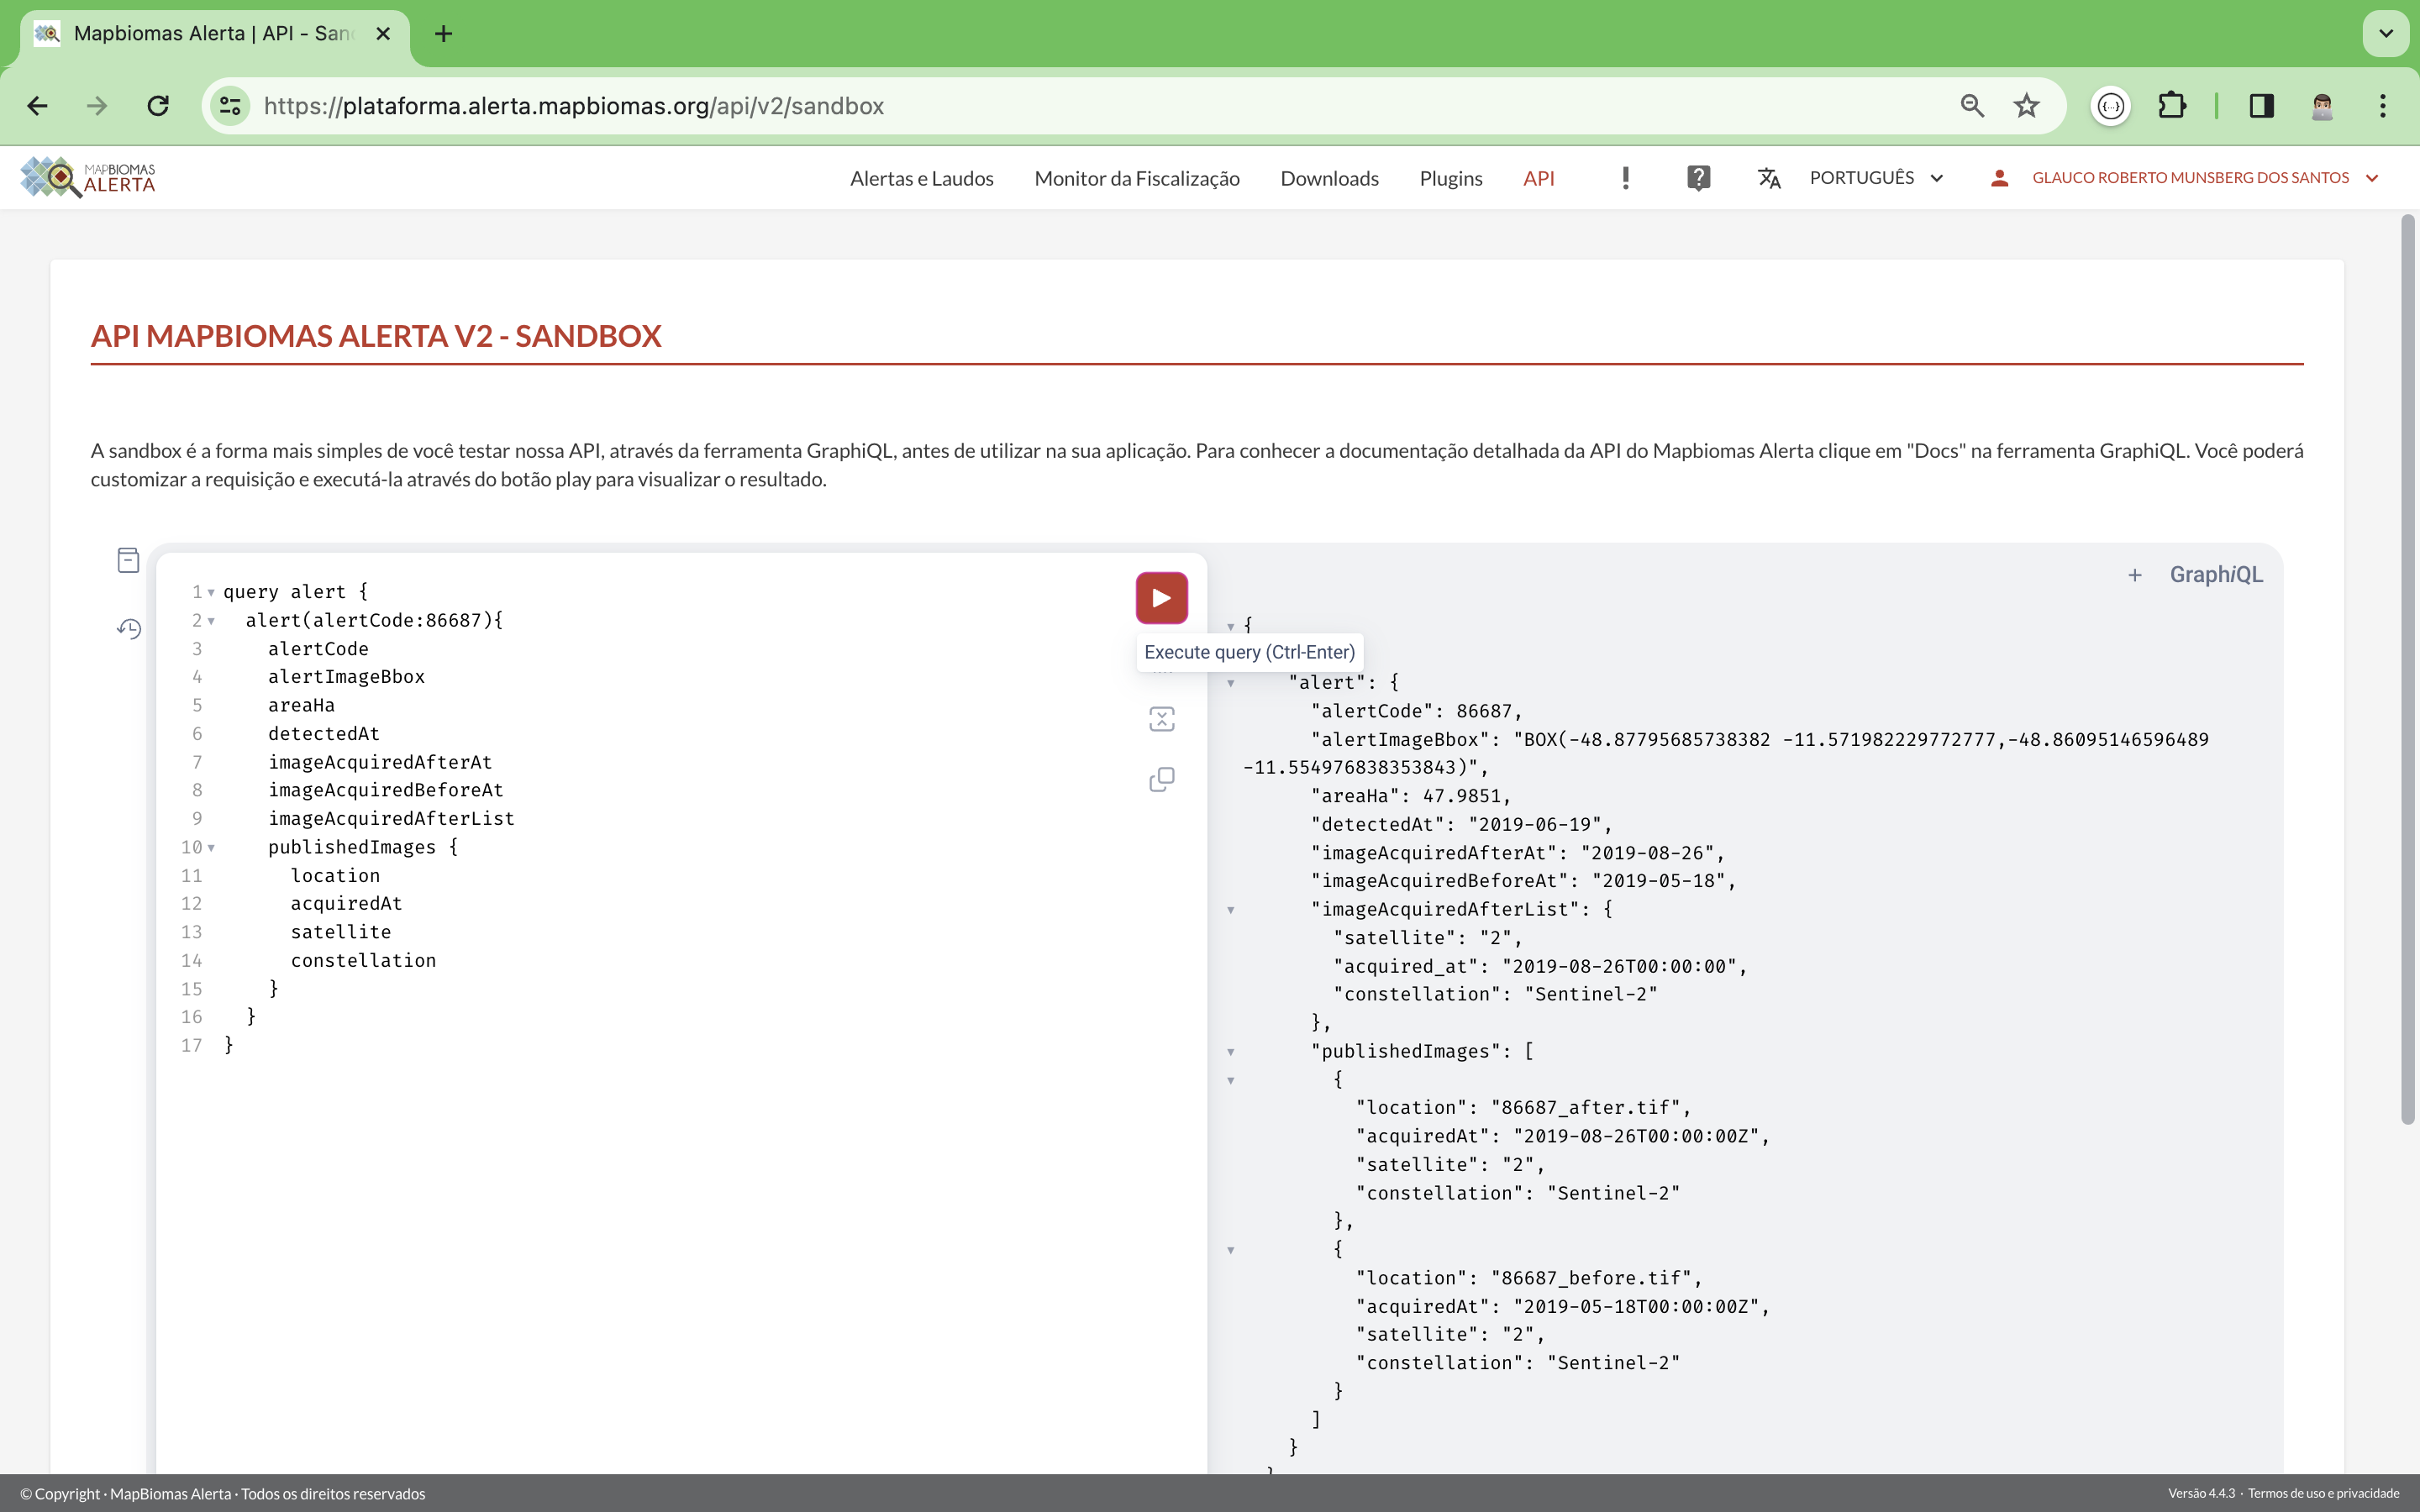
Task: Collapse "publishedImages" array in the result pane
Action: [1231, 1052]
